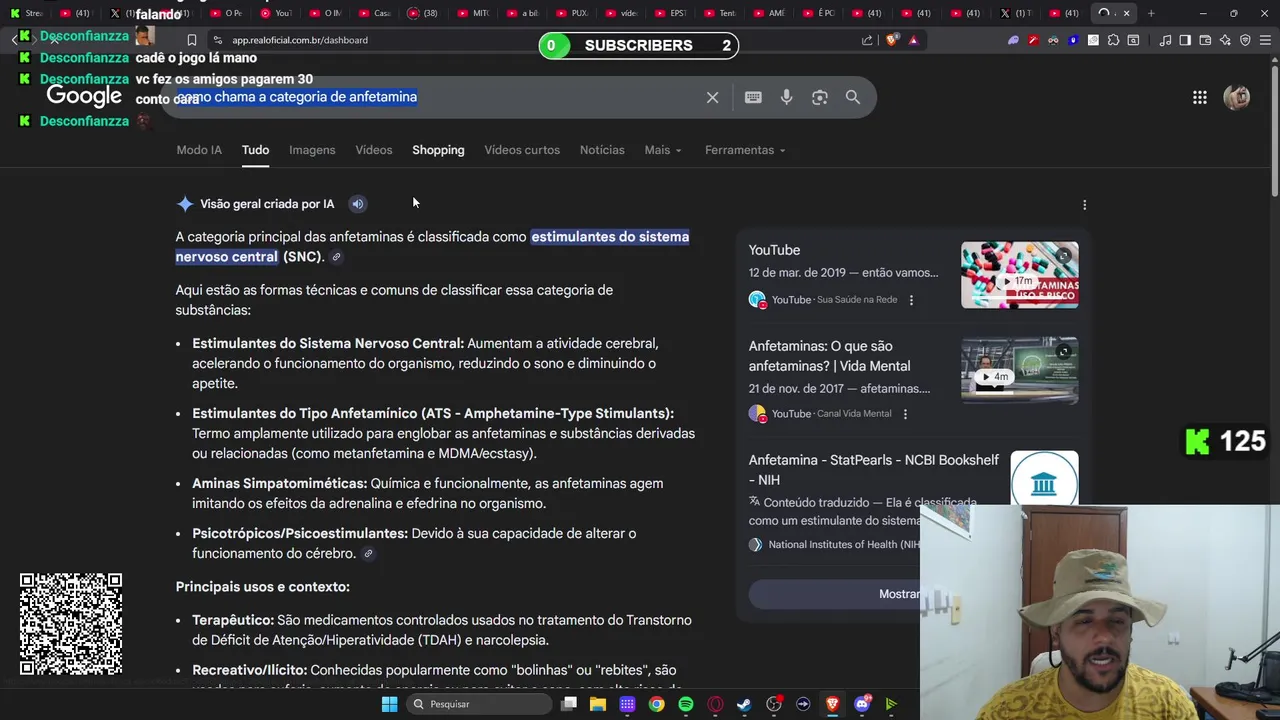Screen dimensions: 1280x720
Task: Switch to Vídeos tab
Action: coord(374,150)
